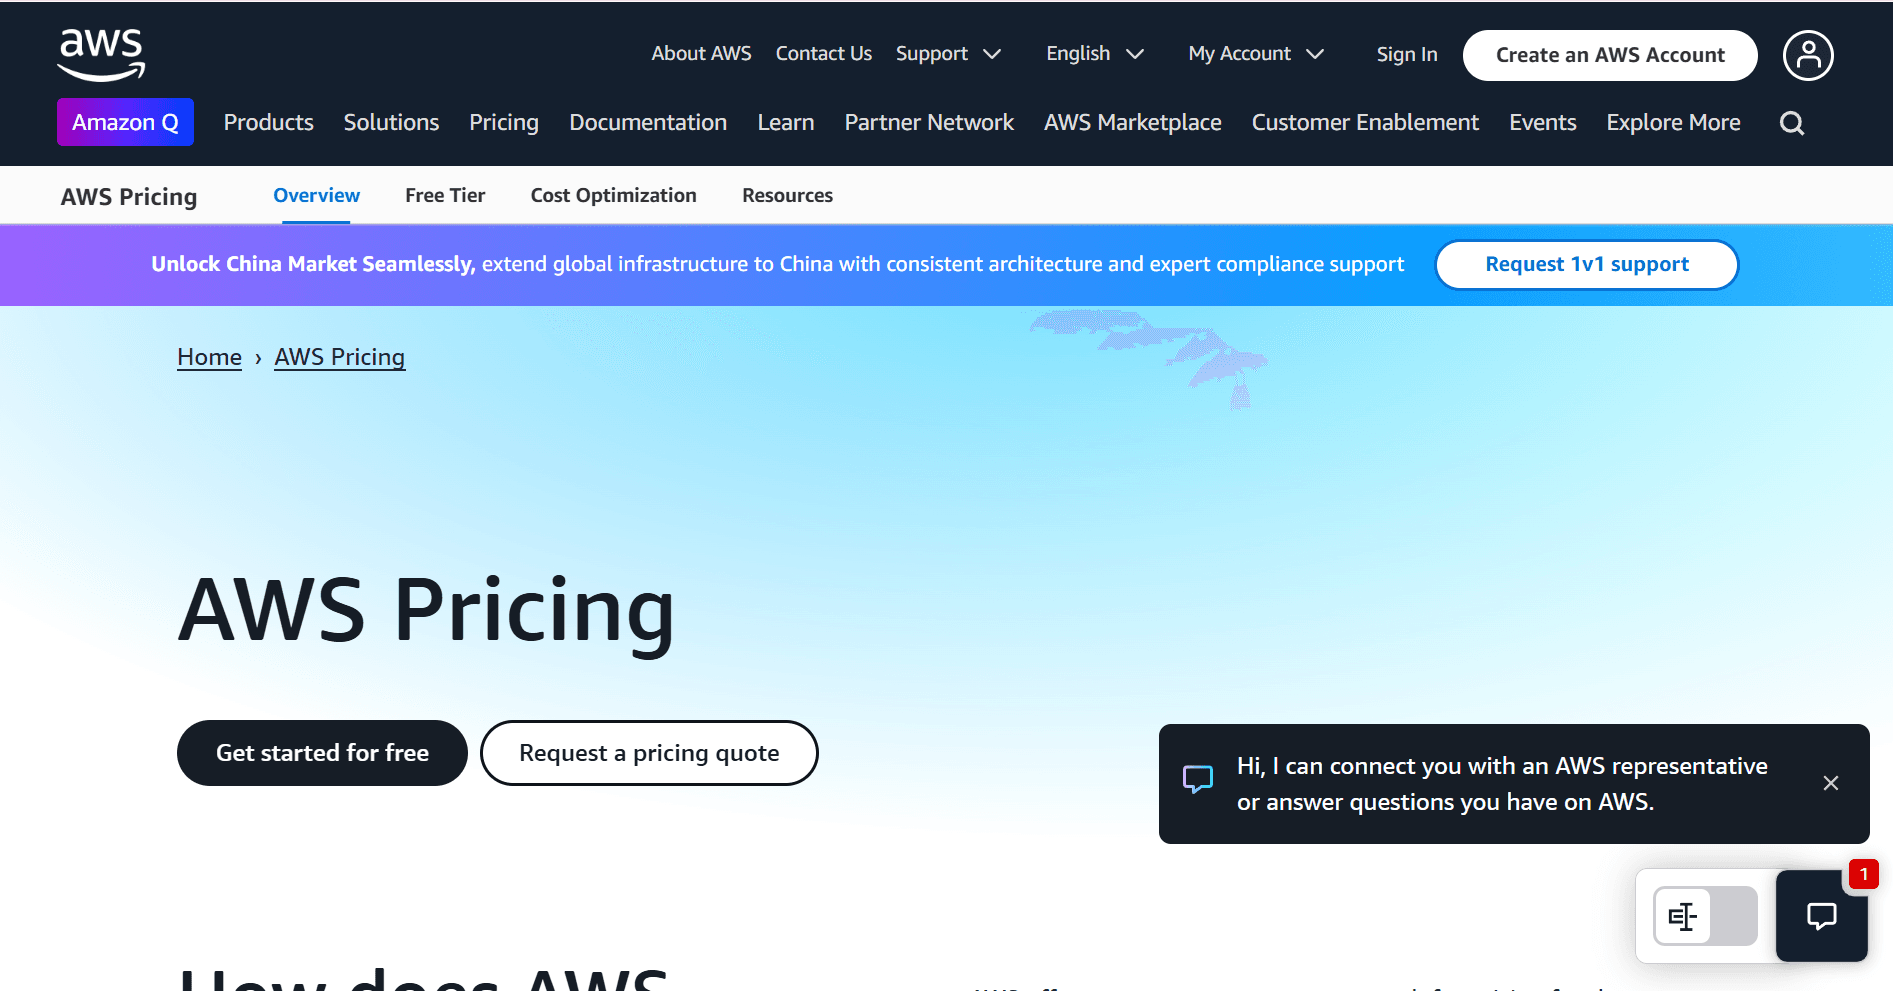Click the account profile icon top right
Viewport: 1893px width, 991px height.
(1808, 55)
